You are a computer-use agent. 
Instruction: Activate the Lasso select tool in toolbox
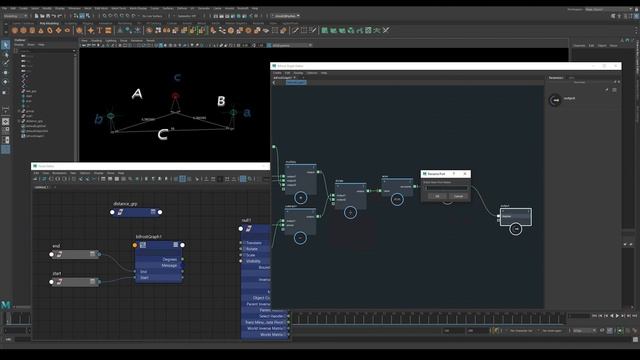[5, 54]
